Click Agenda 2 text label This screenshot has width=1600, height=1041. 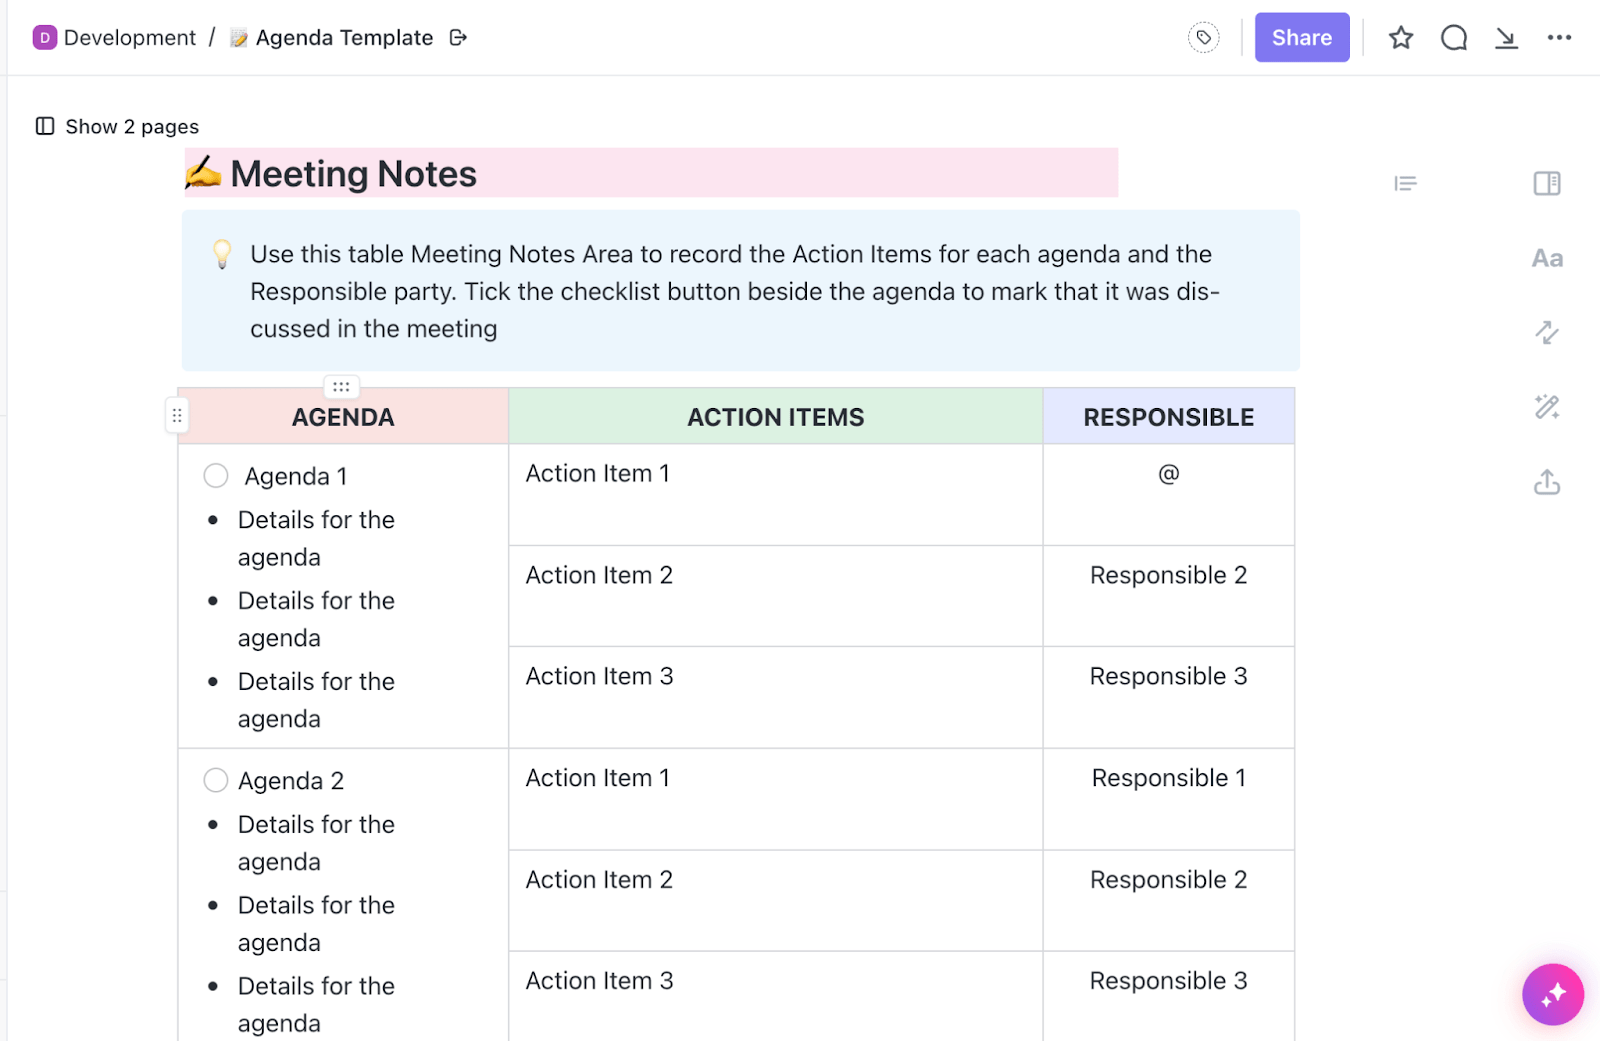tap(291, 781)
